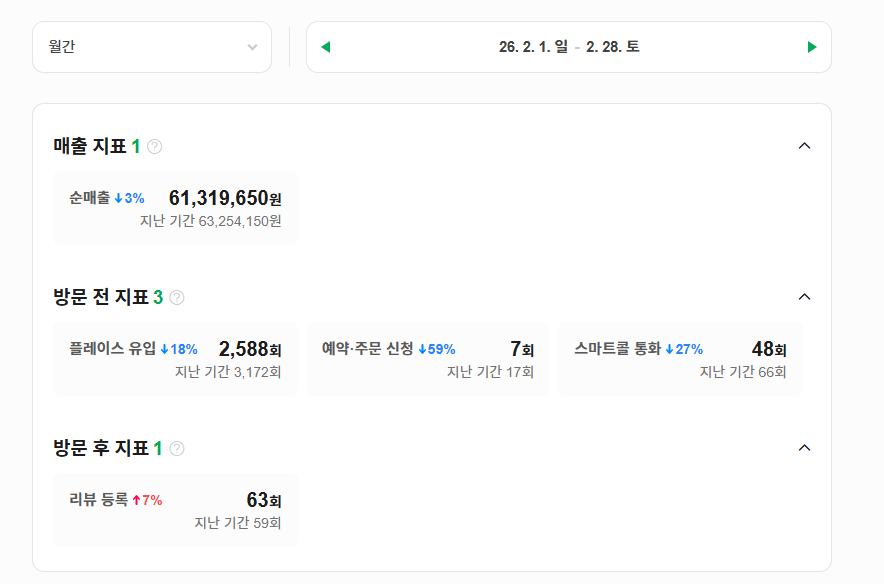
Task: Select the 플레이스 유입 metric card
Action: pyautogui.click(x=175, y=359)
